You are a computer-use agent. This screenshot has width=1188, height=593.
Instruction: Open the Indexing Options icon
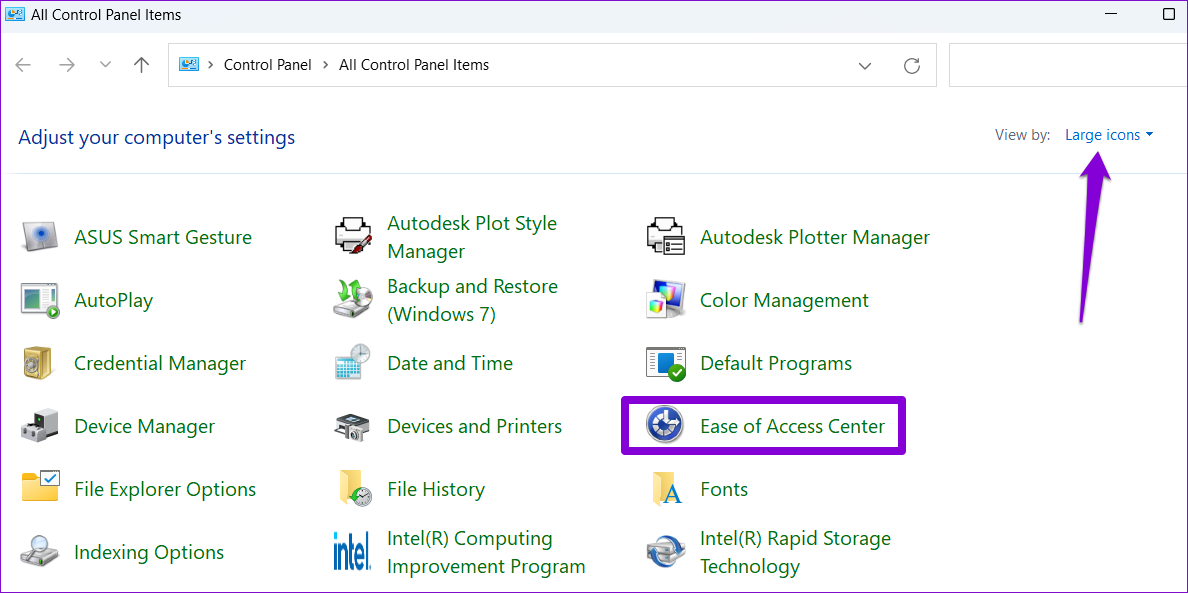(x=41, y=552)
